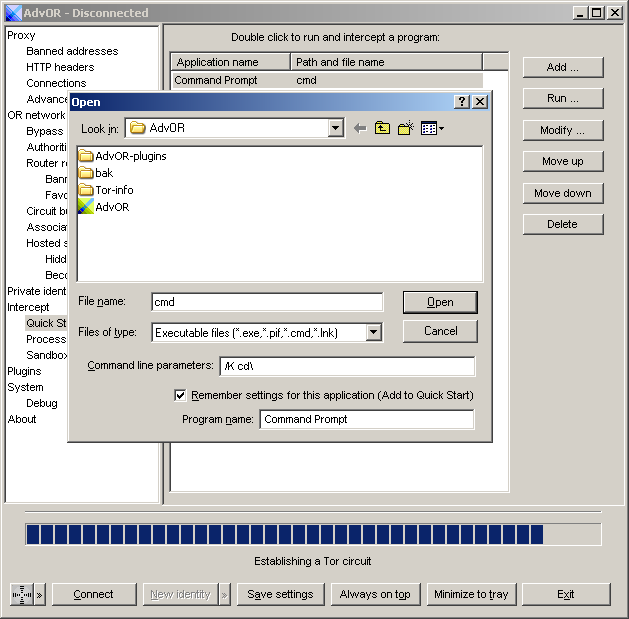Click the Command line parameters field

pyautogui.click(x=347, y=366)
